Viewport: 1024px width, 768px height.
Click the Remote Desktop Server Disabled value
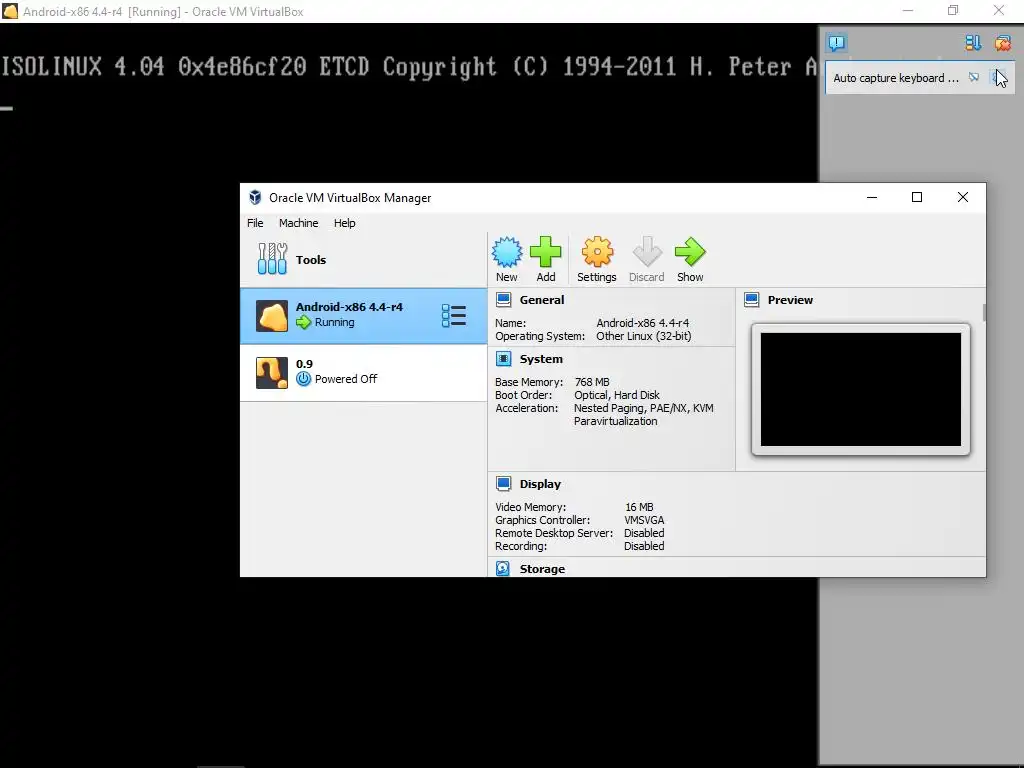point(644,533)
